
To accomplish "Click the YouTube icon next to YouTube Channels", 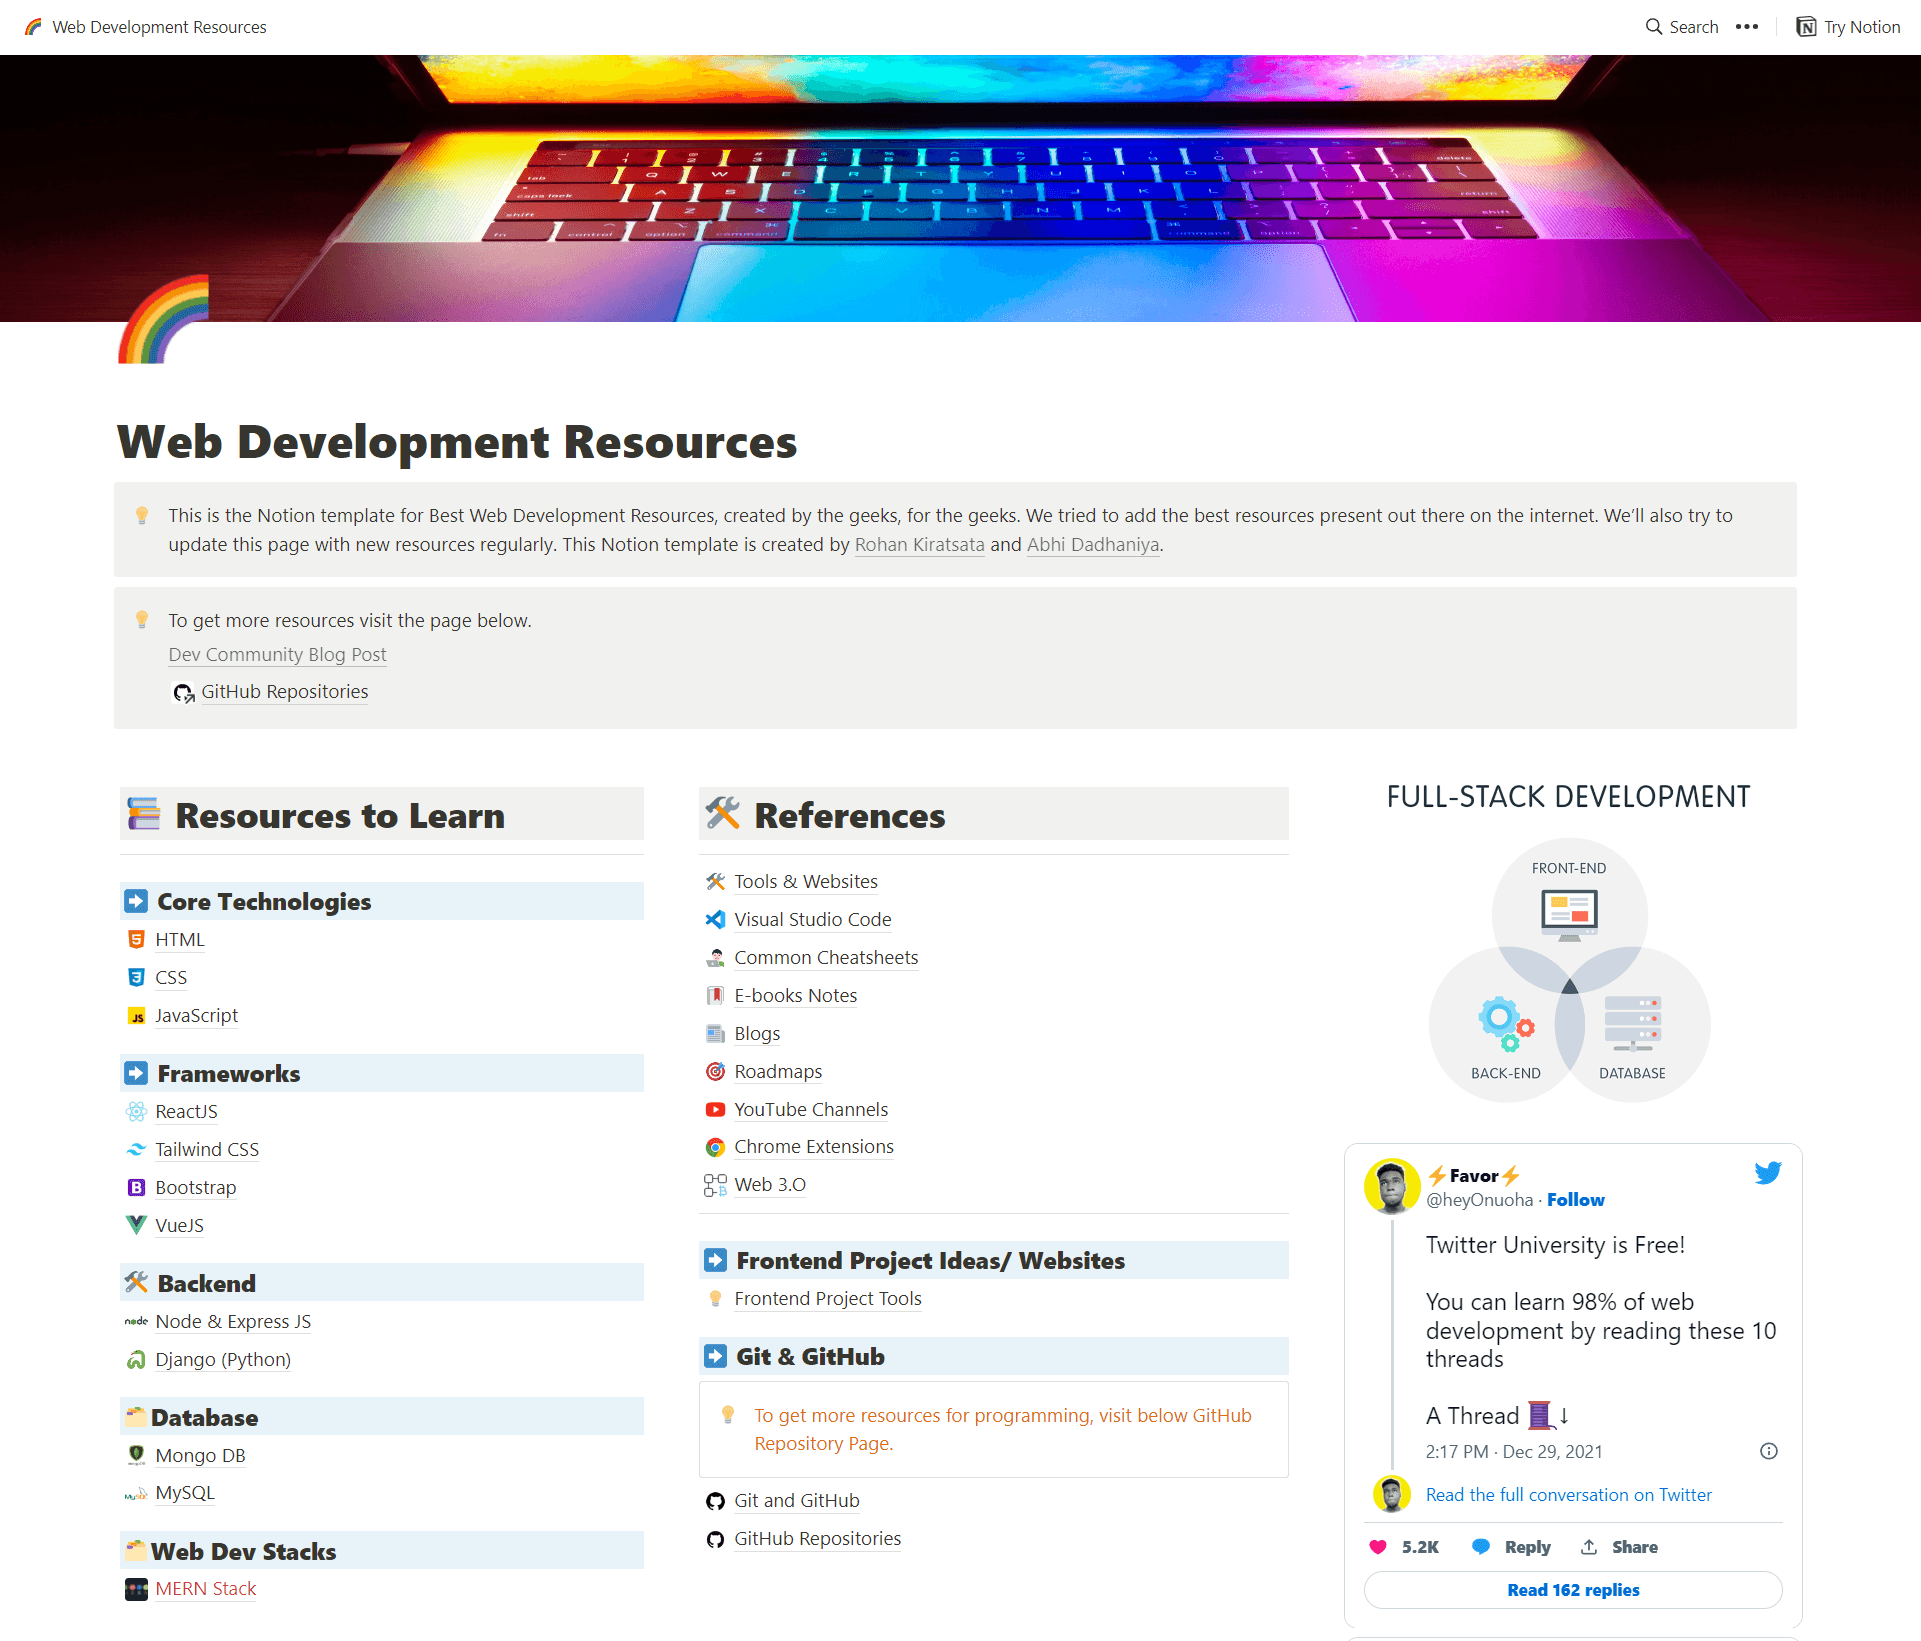I will [x=716, y=1110].
